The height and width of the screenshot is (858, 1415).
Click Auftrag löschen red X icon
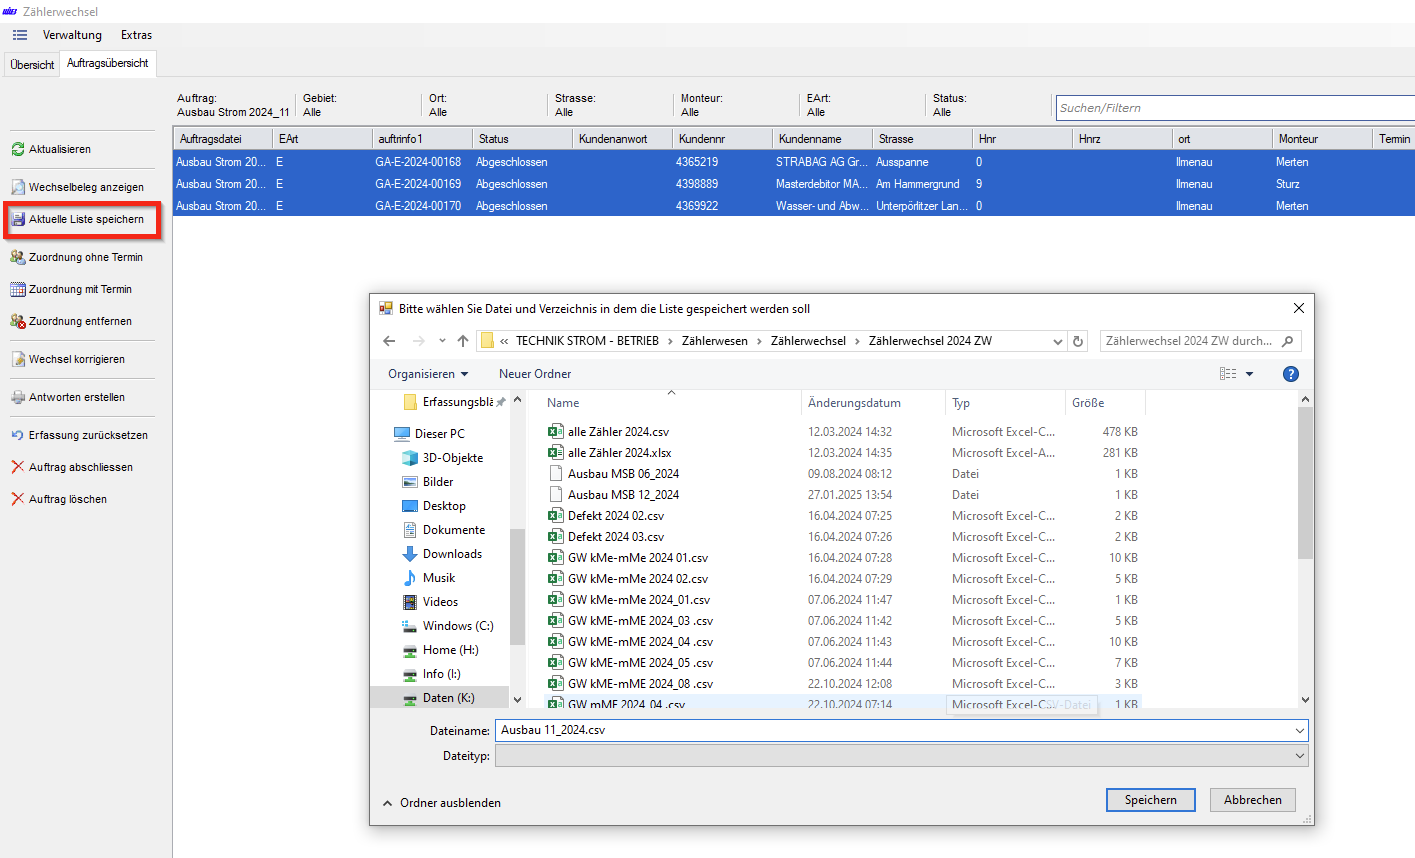point(18,499)
